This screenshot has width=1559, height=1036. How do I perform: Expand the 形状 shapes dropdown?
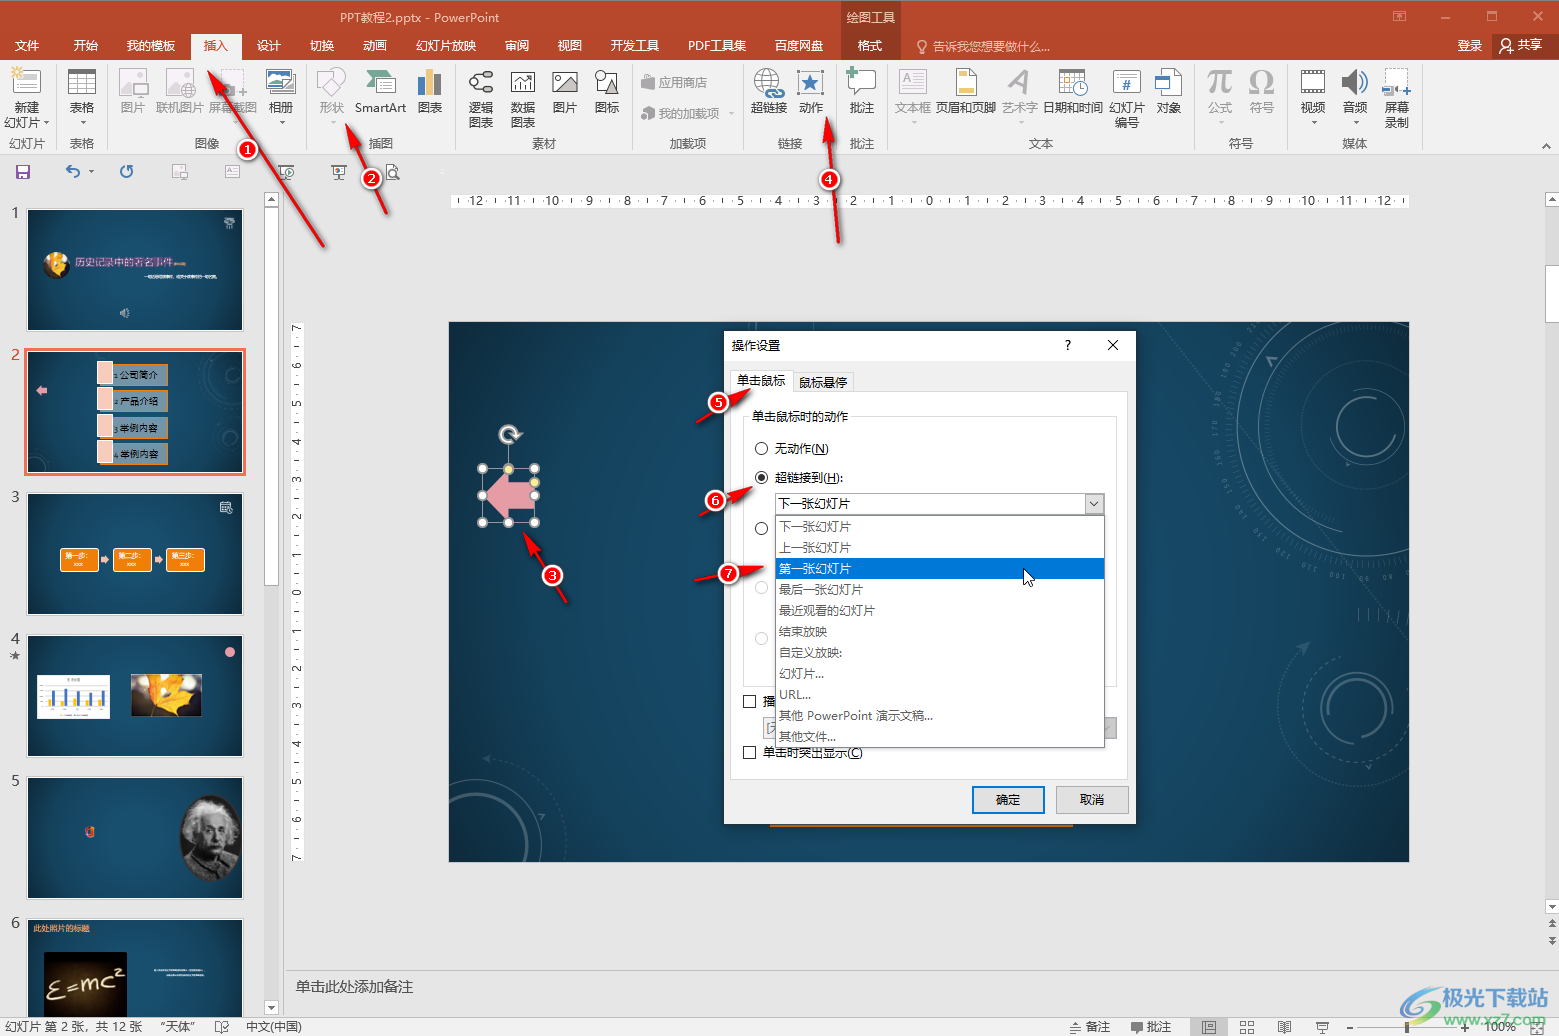pyautogui.click(x=331, y=123)
